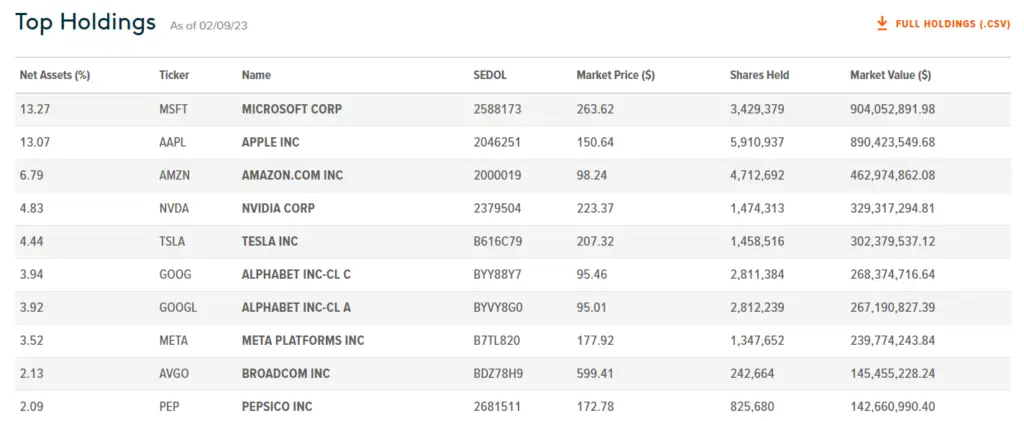The height and width of the screenshot is (421, 1024).
Task: Click Microsoft's SEDOL code 2588173
Action: [498, 109]
